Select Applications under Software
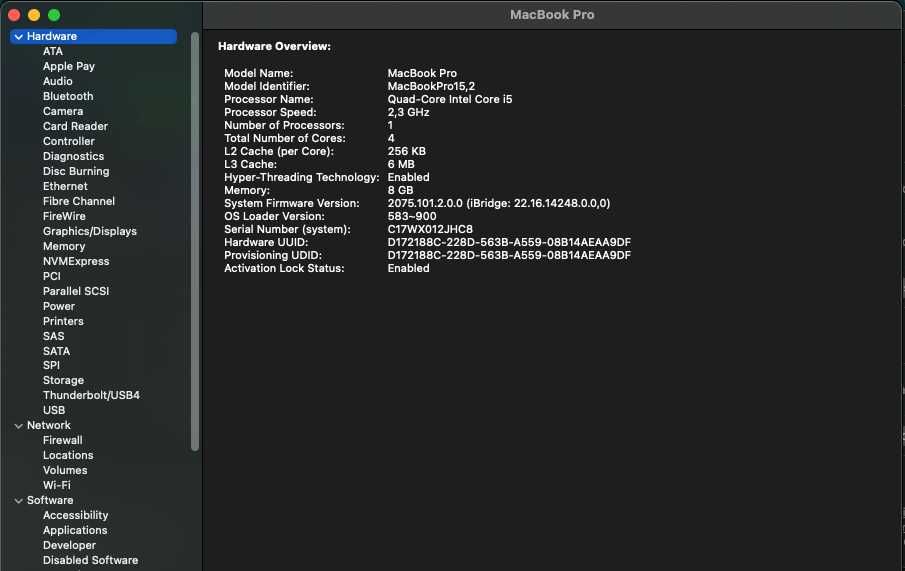The image size is (905, 571). pyautogui.click(x=75, y=531)
